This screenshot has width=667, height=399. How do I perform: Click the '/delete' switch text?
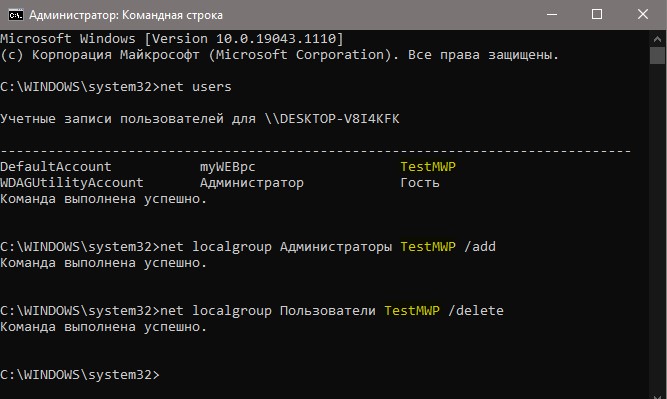[x=476, y=311]
